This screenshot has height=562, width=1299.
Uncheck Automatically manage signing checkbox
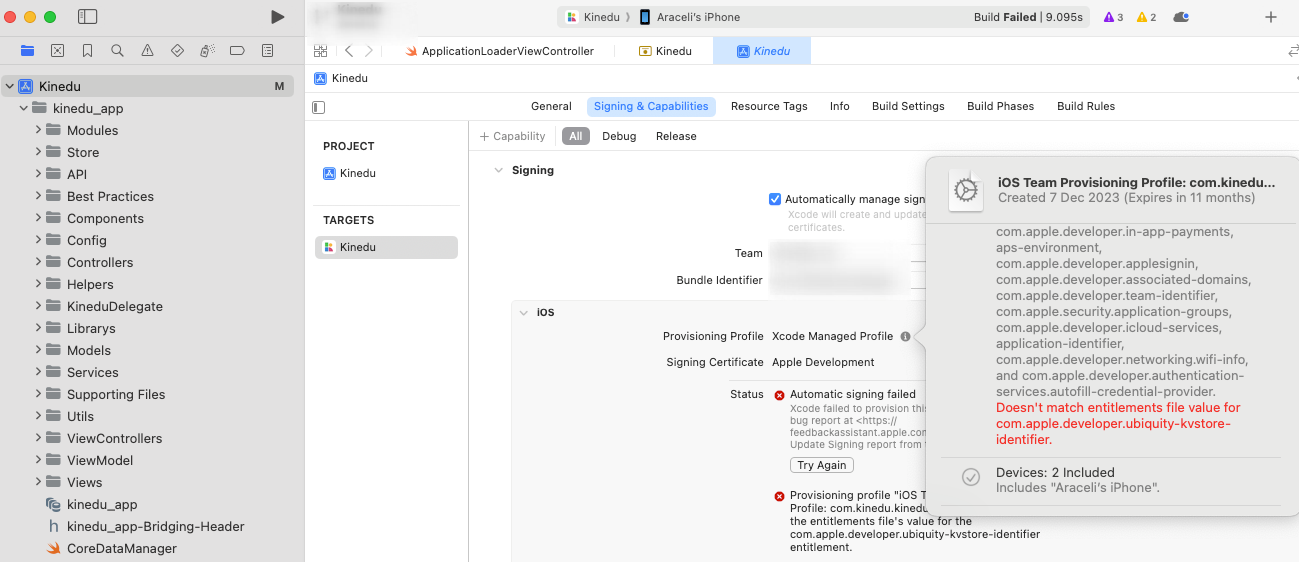pos(775,199)
